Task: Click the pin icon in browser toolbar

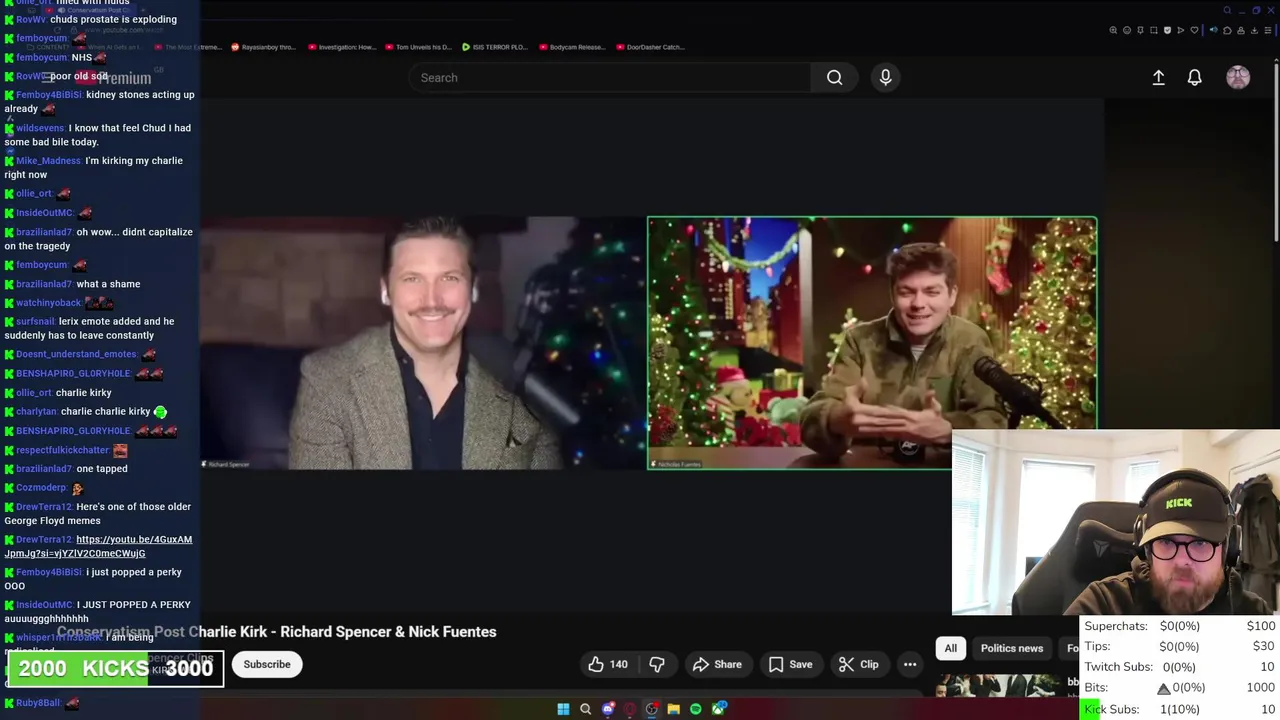Action: (1140, 30)
